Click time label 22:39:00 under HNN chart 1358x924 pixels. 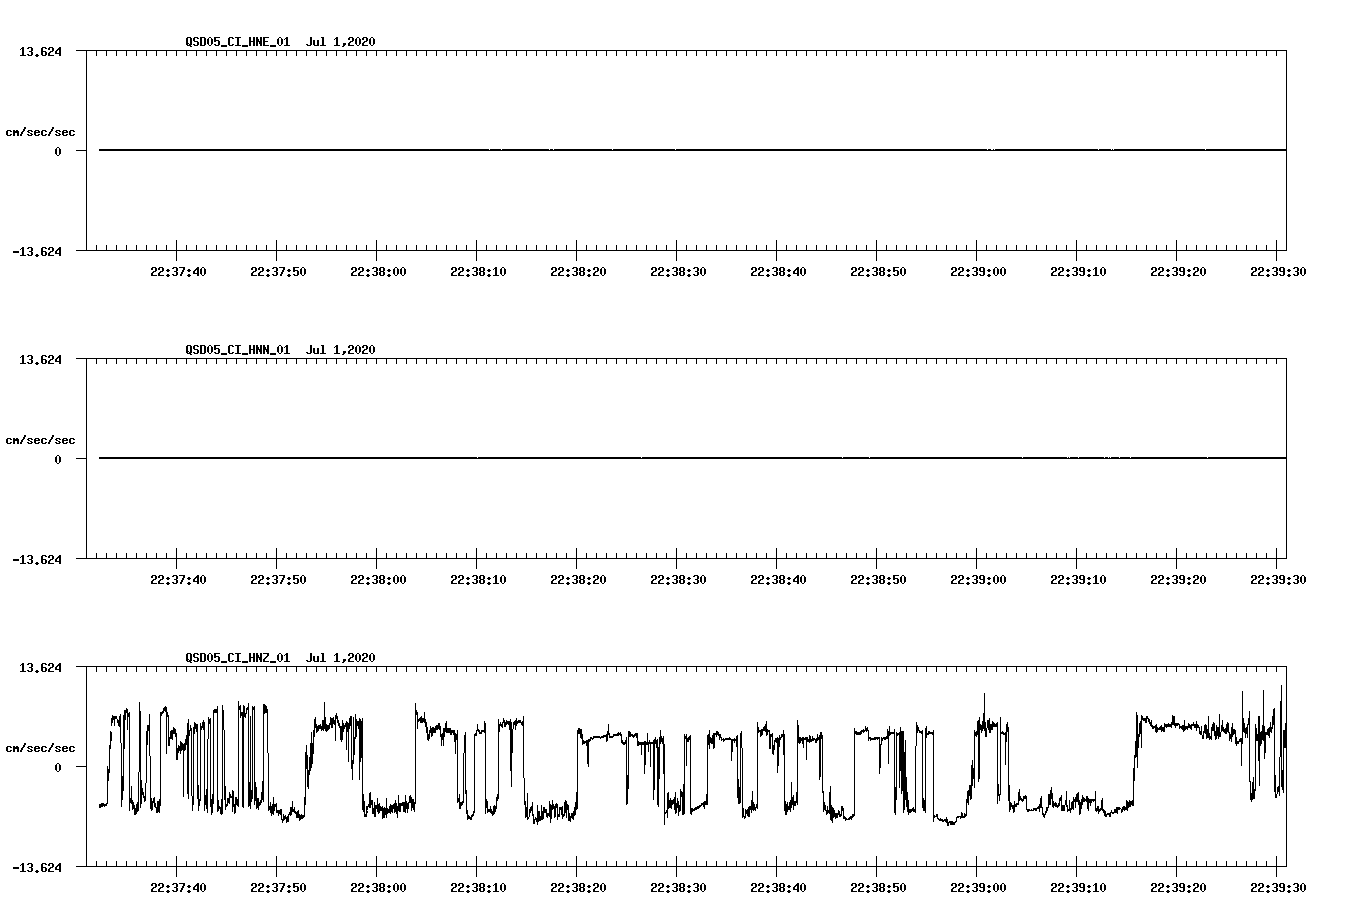click(978, 579)
